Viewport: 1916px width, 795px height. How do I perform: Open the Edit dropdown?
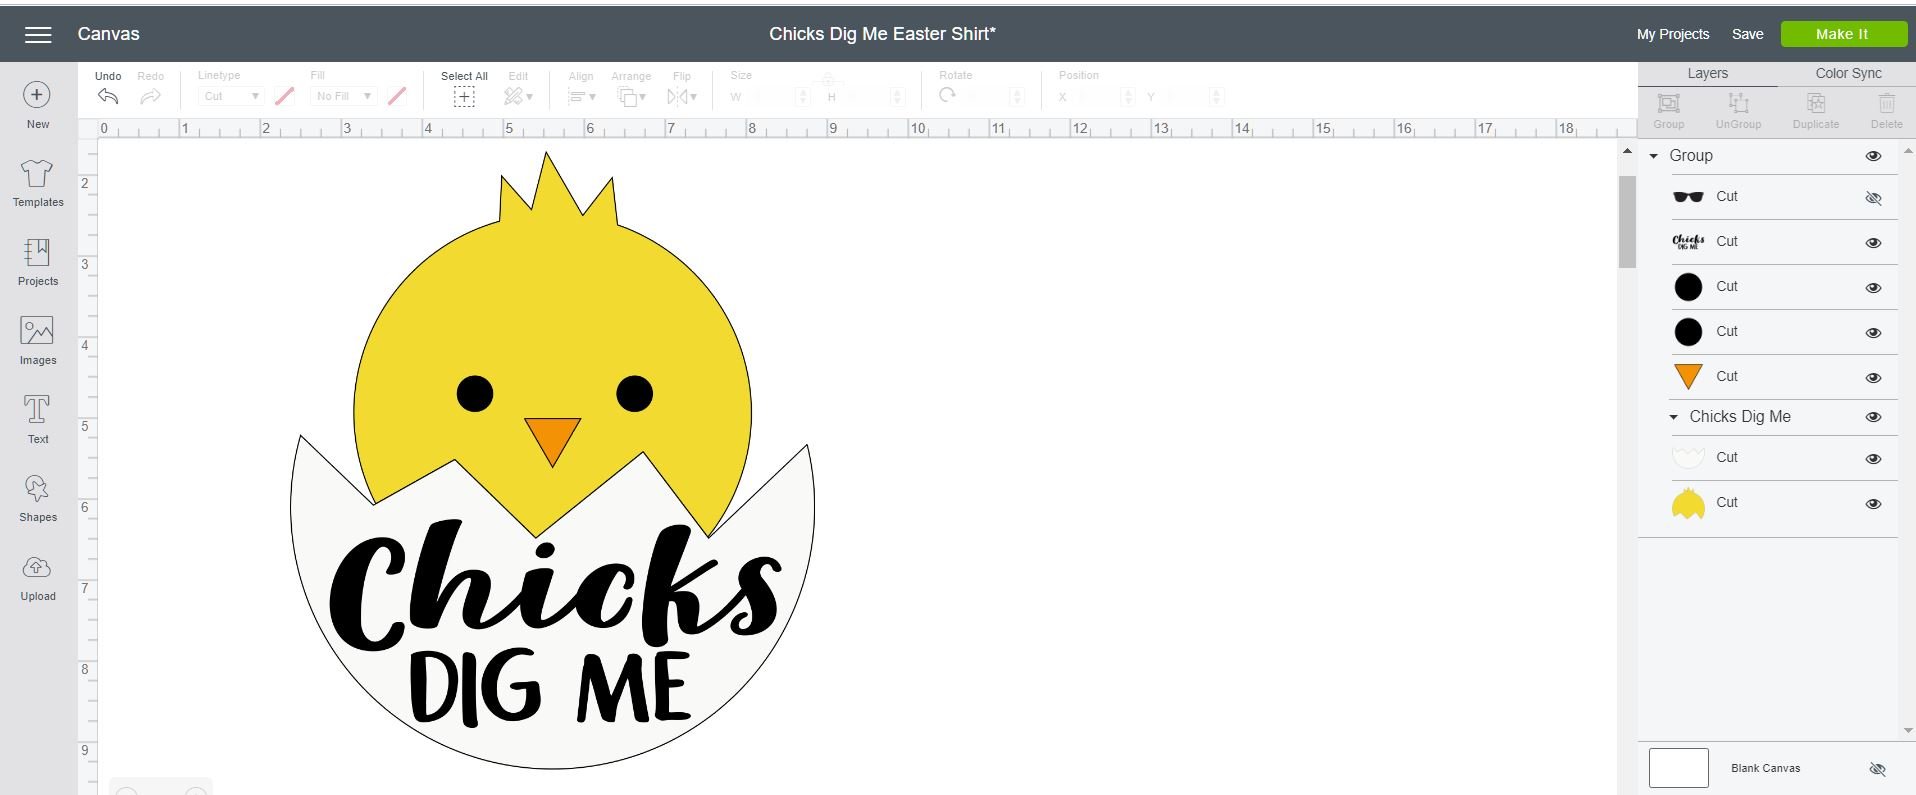[518, 96]
